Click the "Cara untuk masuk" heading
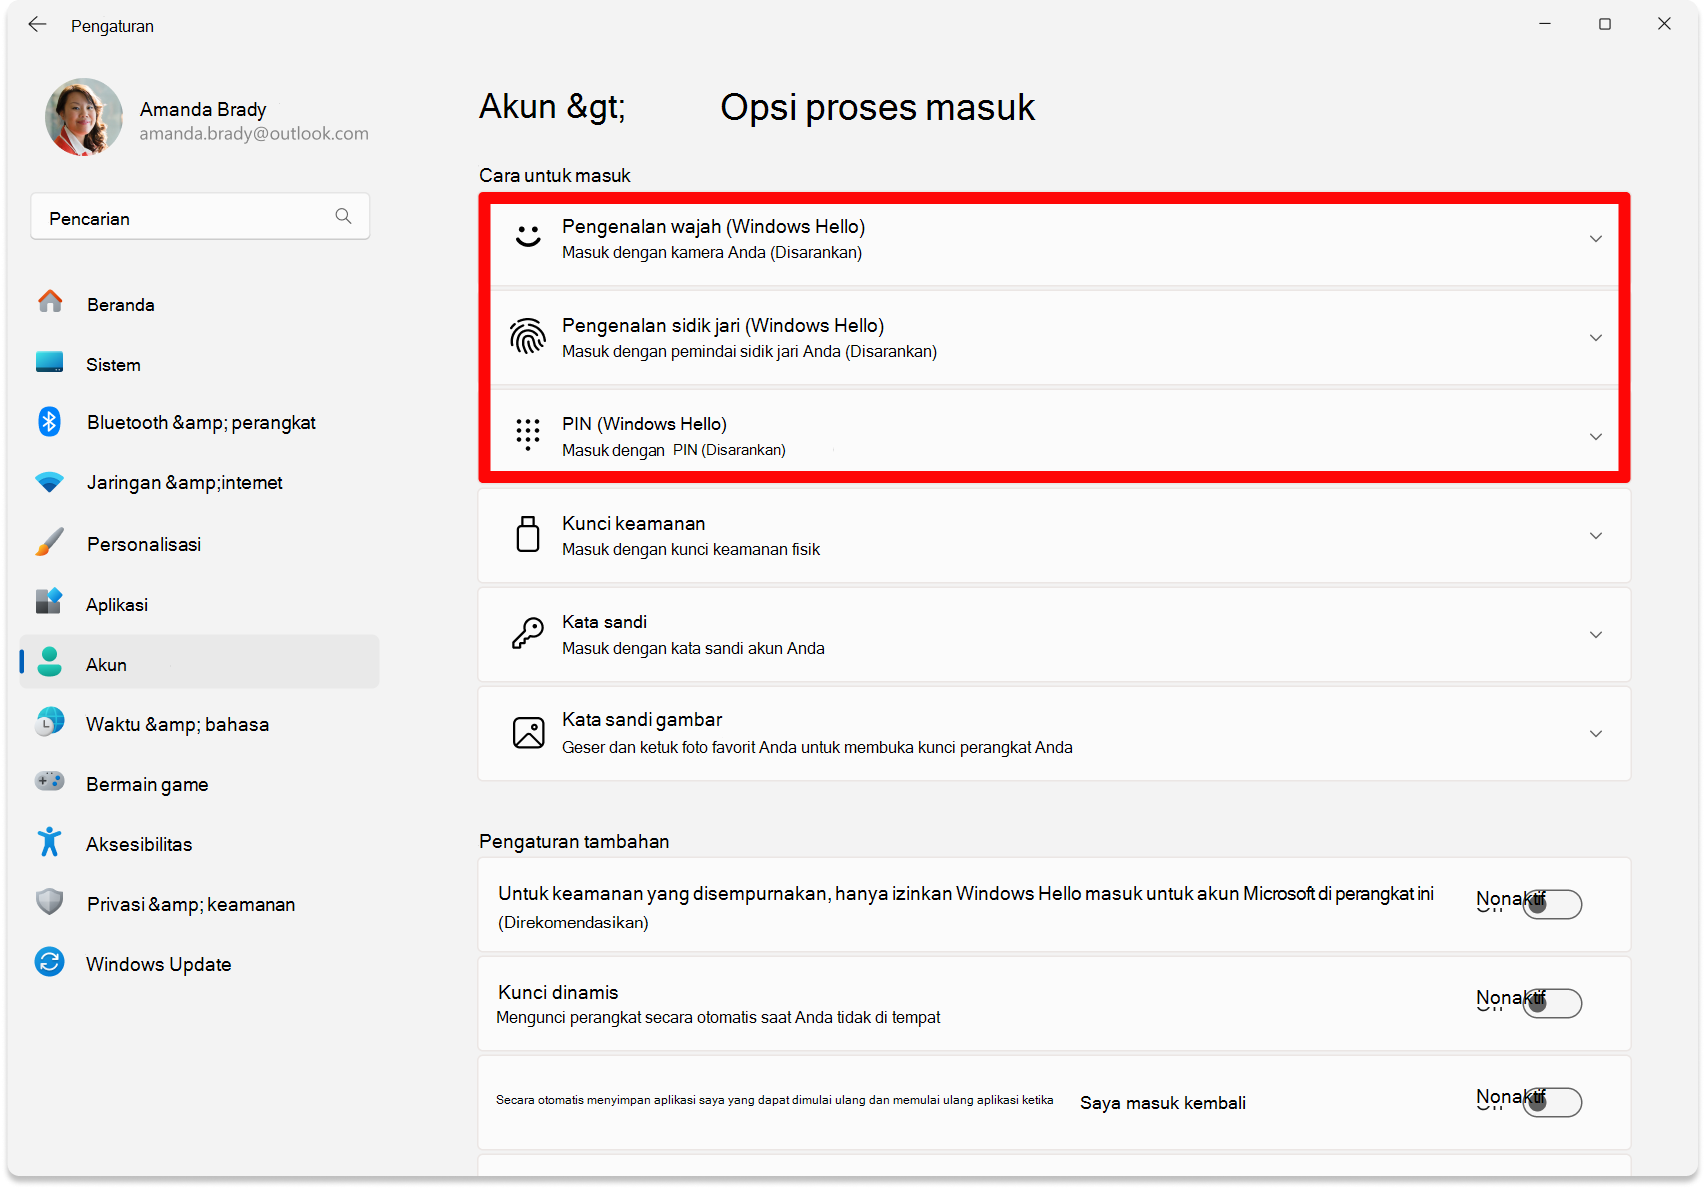Image resolution: width=1704 pixels, height=1188 pixels. pos(555,175)
